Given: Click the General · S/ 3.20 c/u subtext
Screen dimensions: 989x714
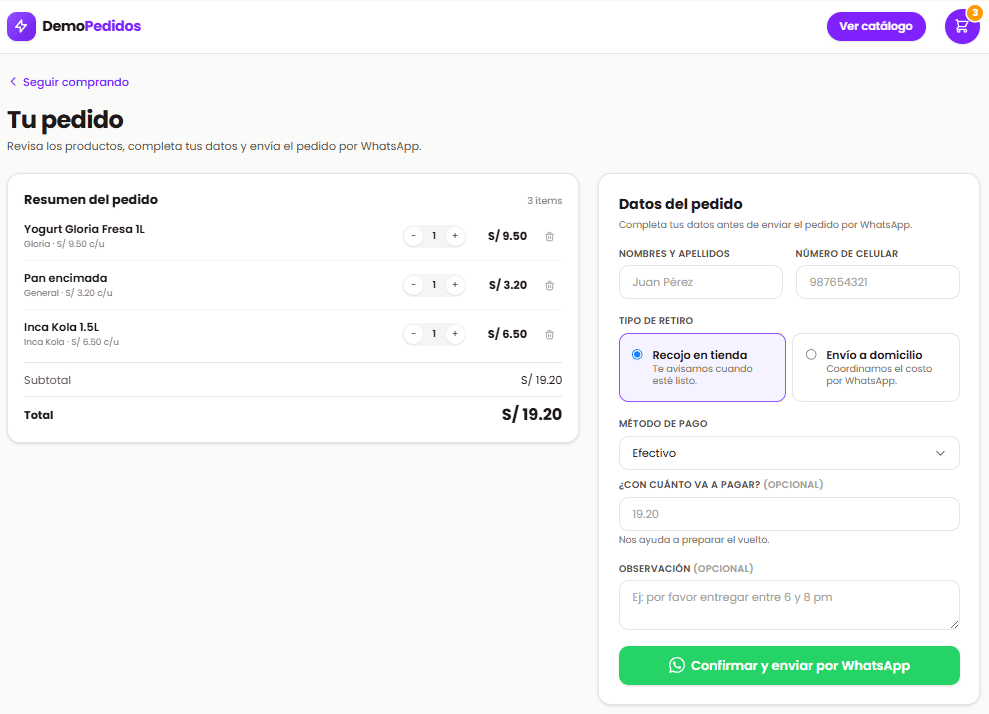Looking at the screenshot, I should 68,293.
